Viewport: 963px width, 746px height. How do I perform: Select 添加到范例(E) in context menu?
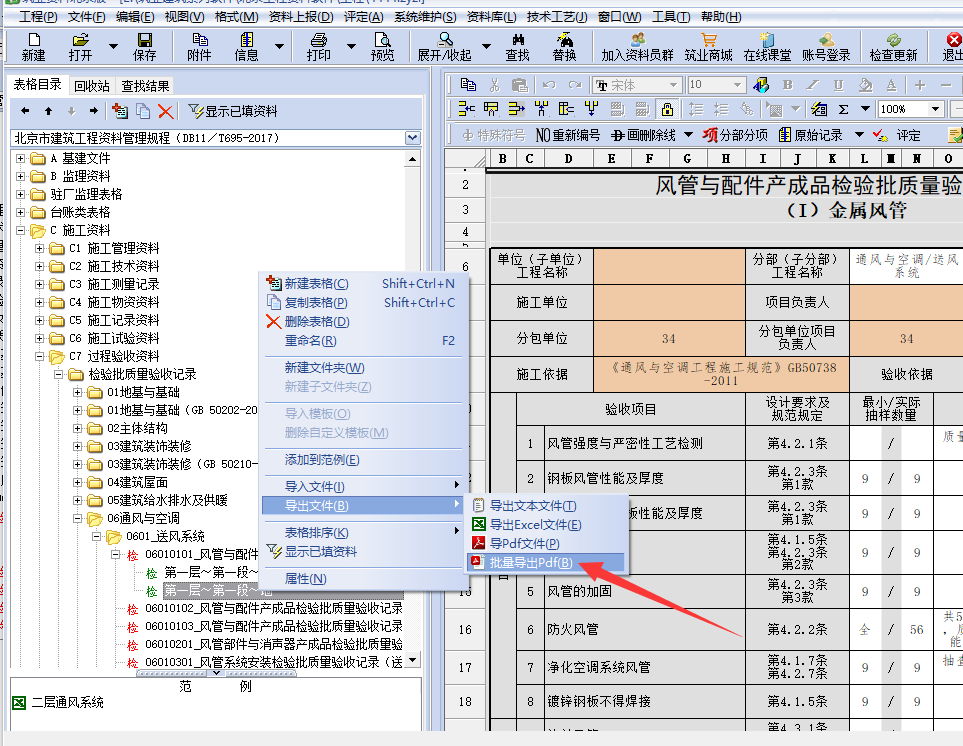pyautogui.click(x=363, y=460)
